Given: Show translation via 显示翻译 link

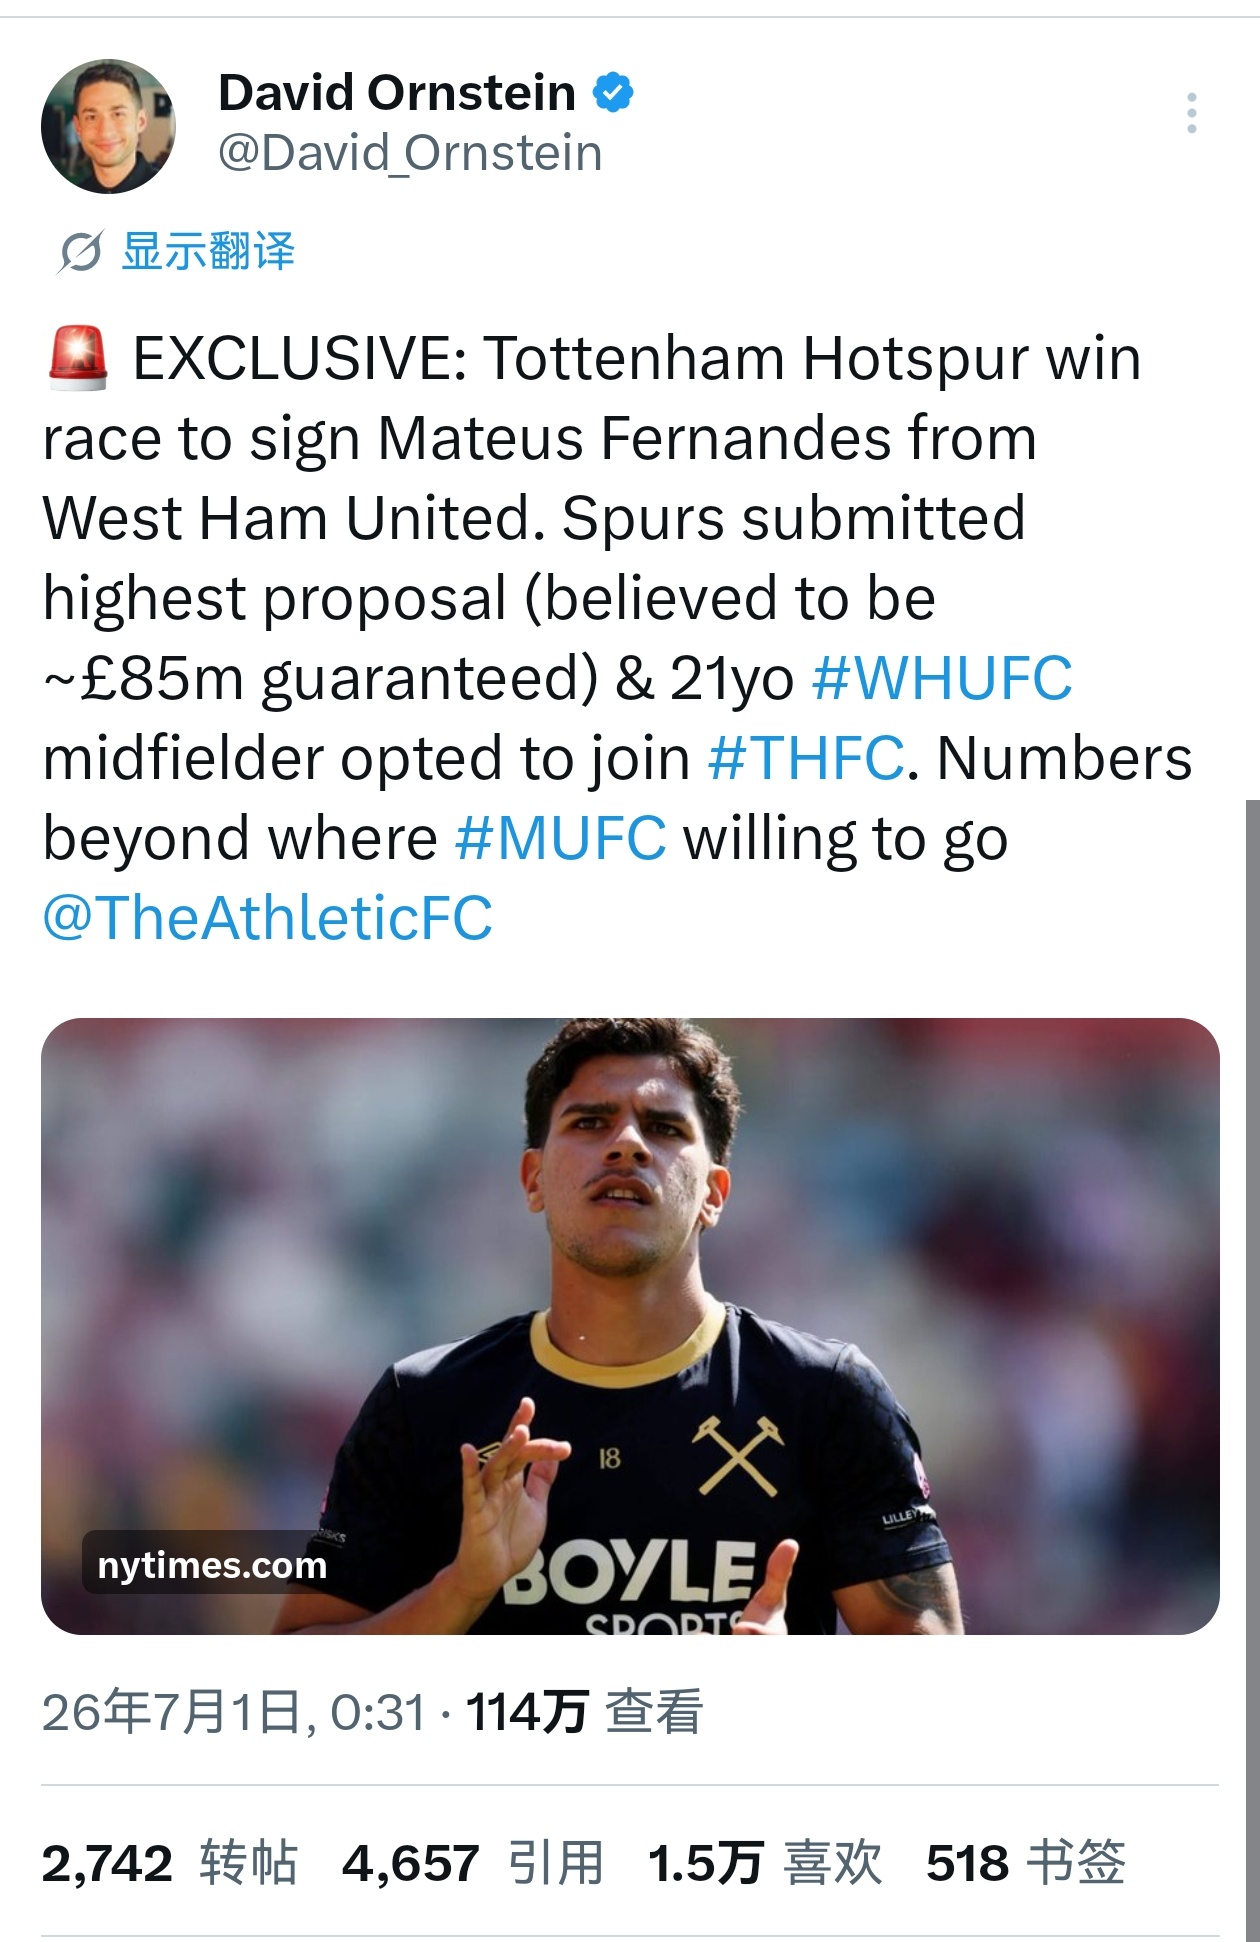Looking at the screenshot, I should pos(208,251).
